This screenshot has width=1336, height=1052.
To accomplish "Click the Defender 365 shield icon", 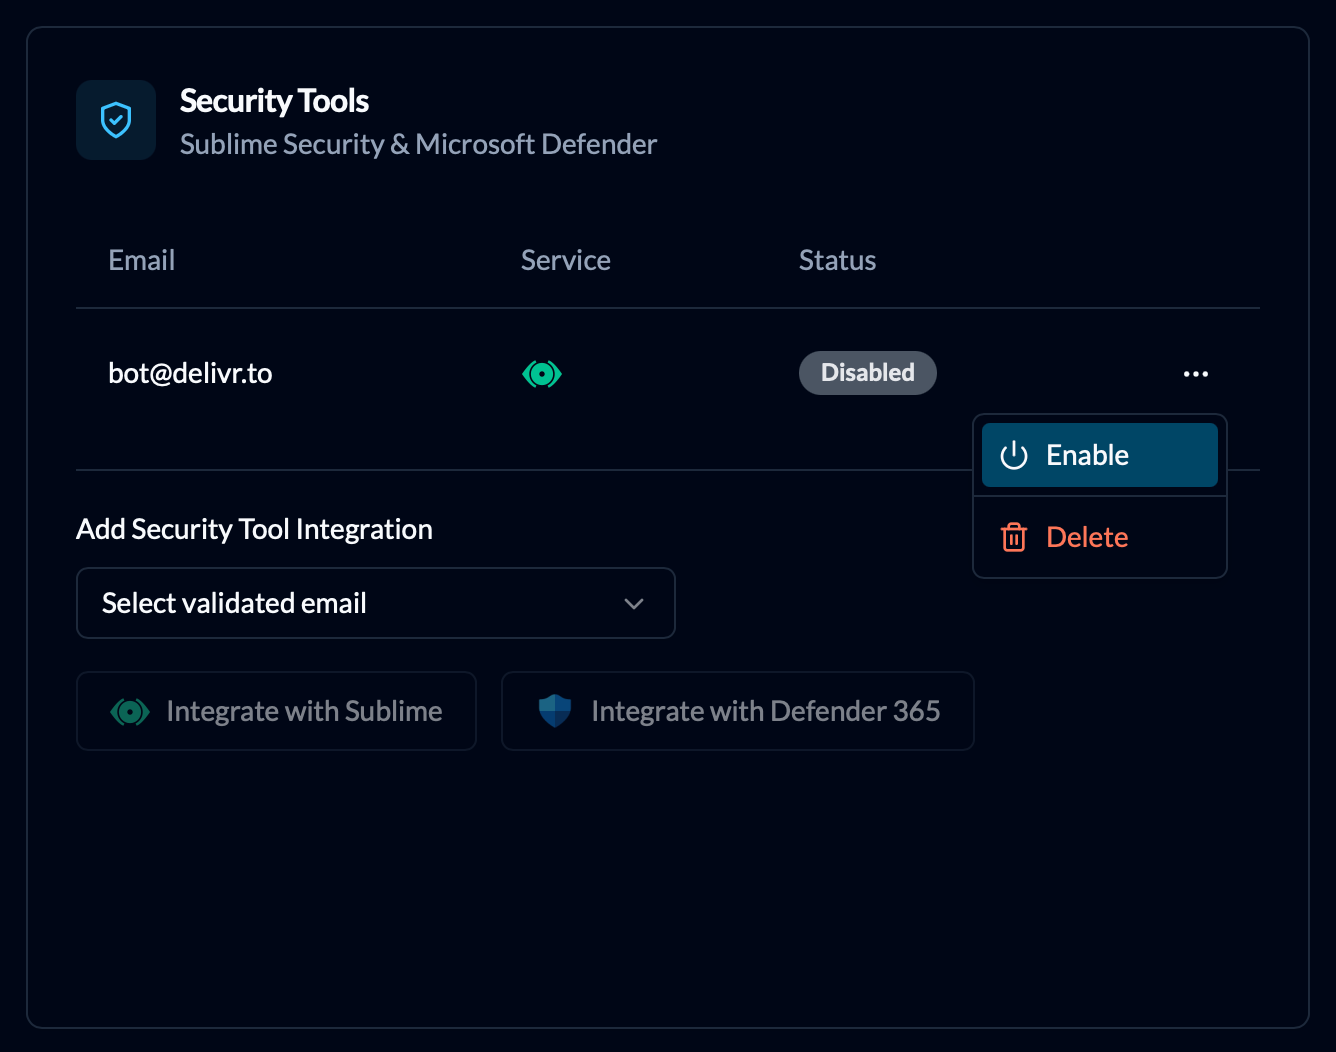I will 554,711.
